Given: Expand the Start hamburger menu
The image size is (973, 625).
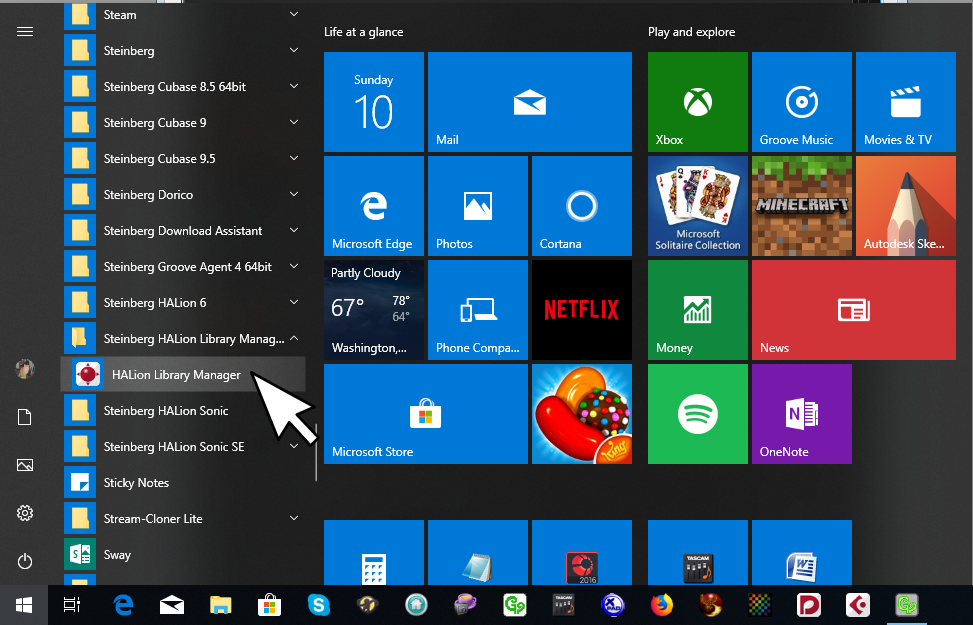Looking at the screenshot, I should pyautogui.click(x=25, y=32).
